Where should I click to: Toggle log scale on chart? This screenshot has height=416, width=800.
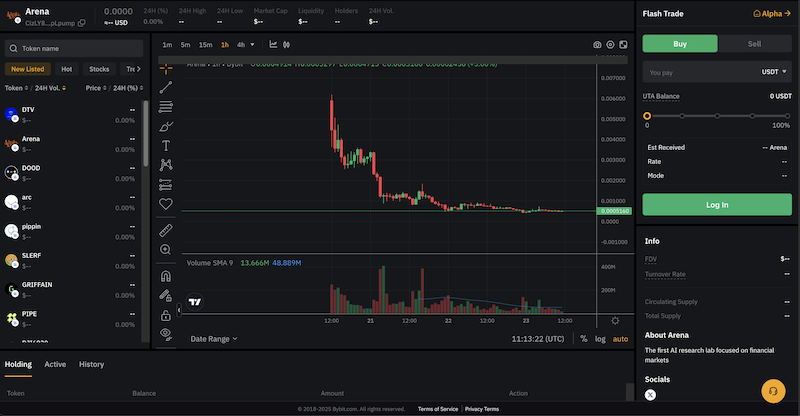pos(600,339)
